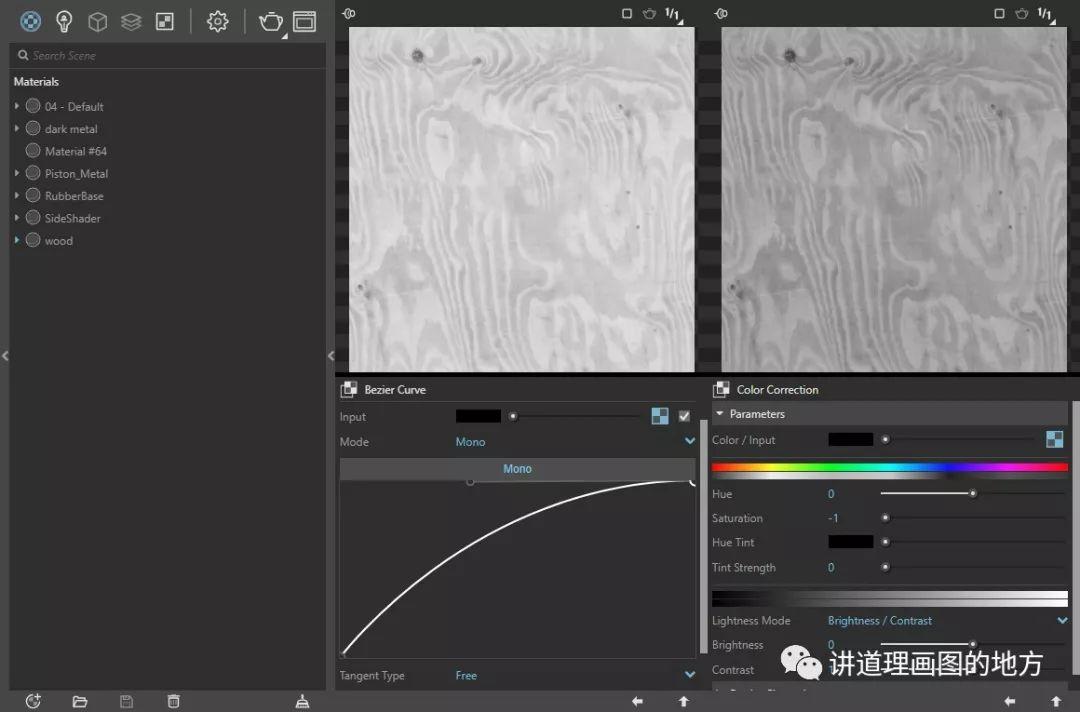Select the Mono curve tab

517,468
